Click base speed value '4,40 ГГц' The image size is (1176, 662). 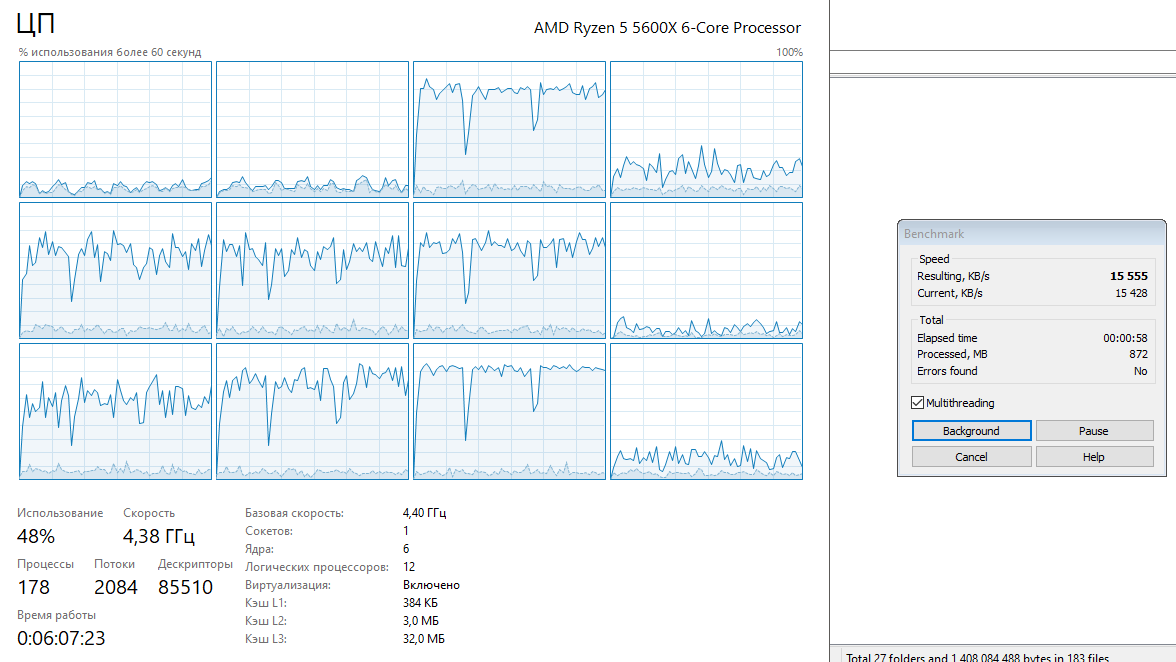424,513
